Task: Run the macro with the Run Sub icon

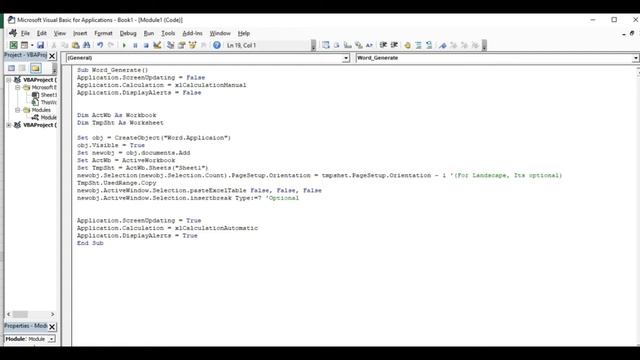Action: (124, 45)
